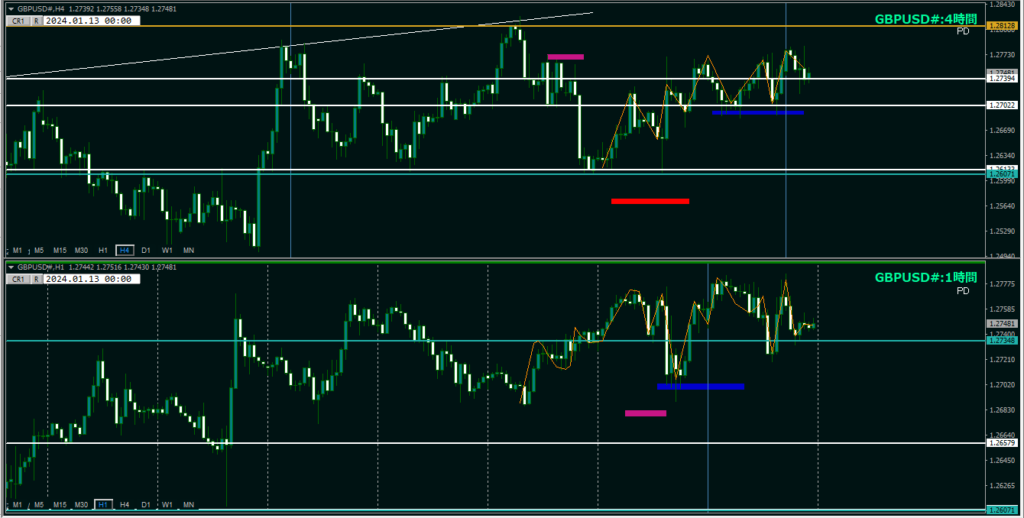Select the blue horizontal marker in the H4 chart
This screenshot has width=1024, height=518.
pyautogui.click(x=758, y=112)
